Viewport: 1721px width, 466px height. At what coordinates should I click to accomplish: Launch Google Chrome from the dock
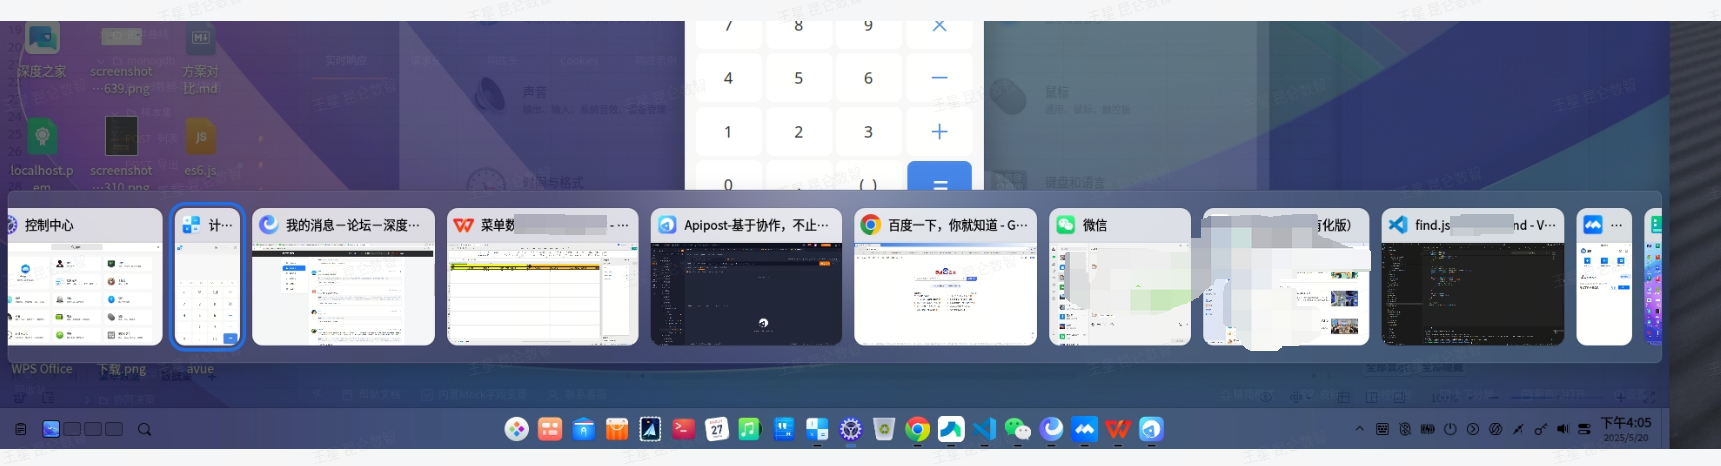point(917,429)
